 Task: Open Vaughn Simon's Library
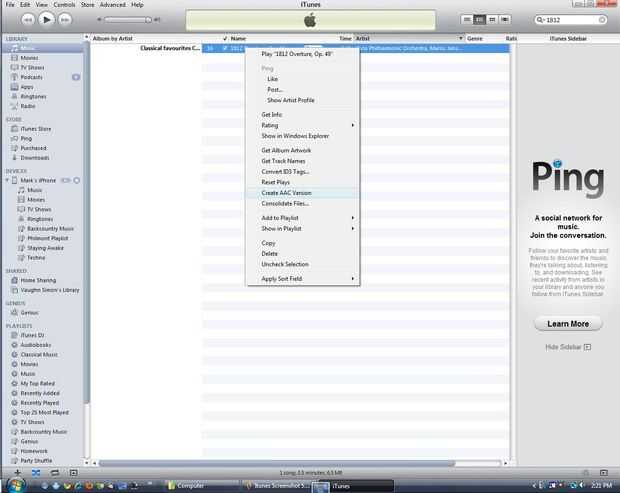pyautogui.click(x=50, y=290)
